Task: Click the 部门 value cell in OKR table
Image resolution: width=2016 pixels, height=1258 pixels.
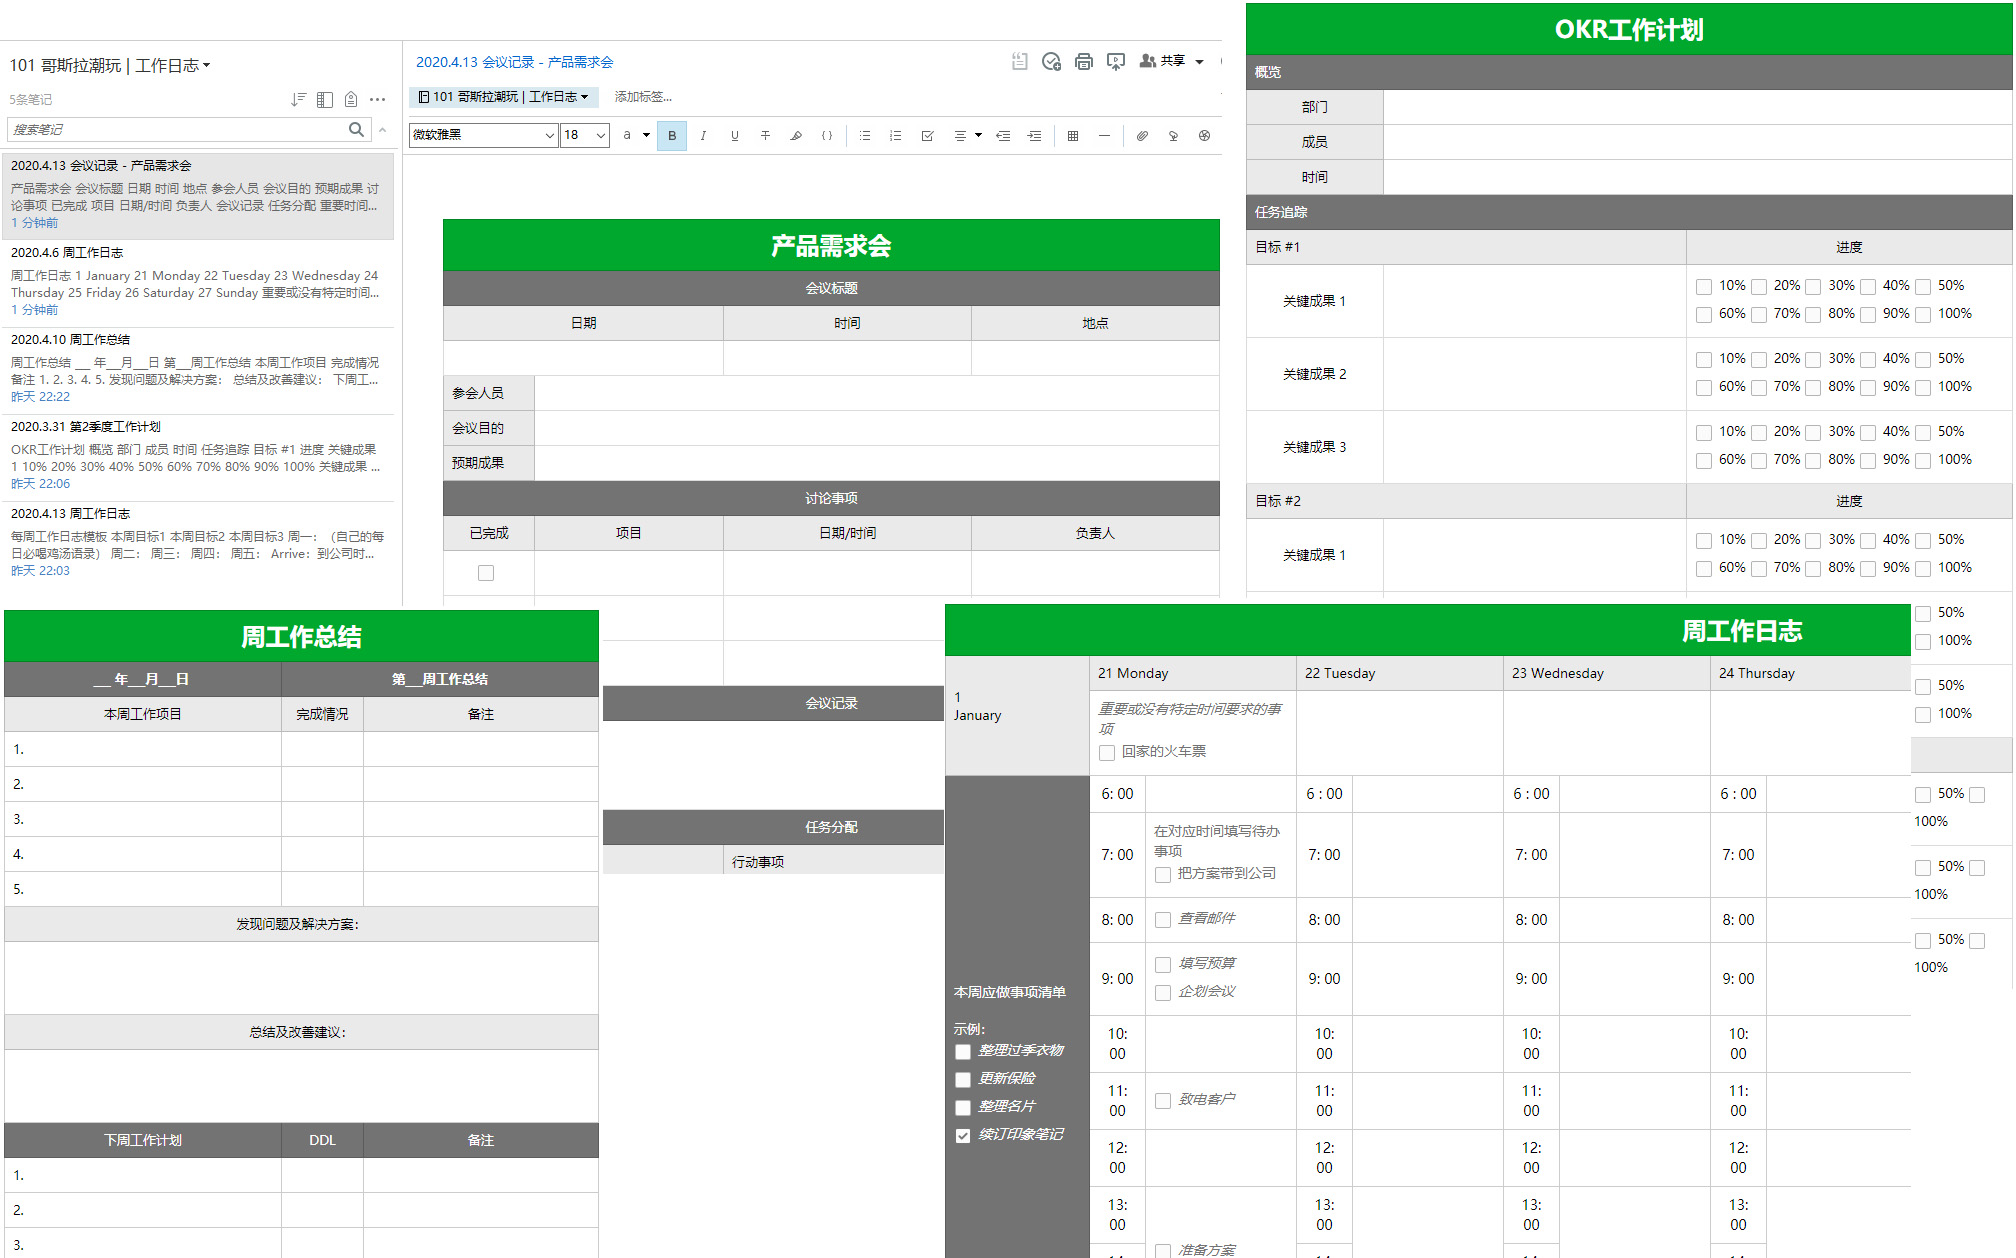Action: (x=1697, y=107)
